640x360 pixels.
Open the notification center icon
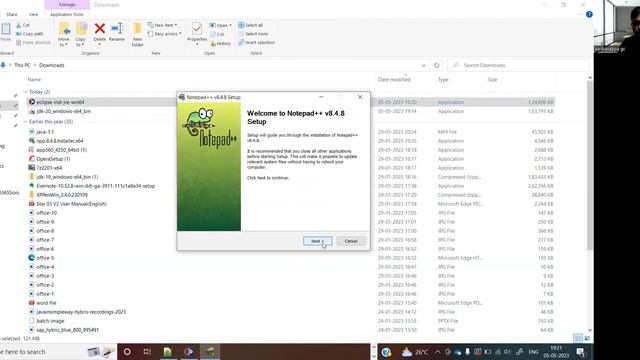coord(581,351)
